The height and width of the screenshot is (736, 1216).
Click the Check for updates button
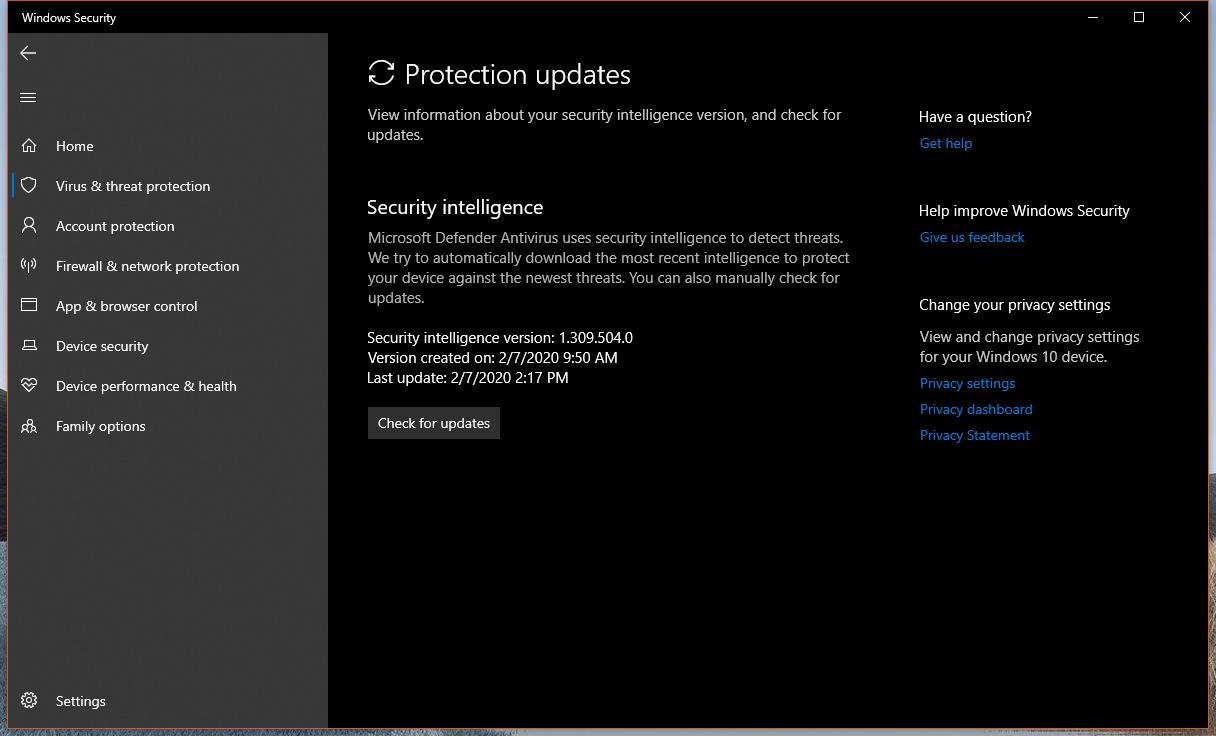[x=433, y=423]
